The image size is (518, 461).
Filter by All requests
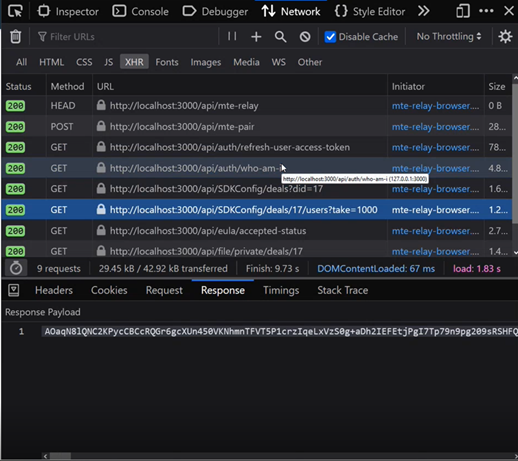tap(21, 62)
